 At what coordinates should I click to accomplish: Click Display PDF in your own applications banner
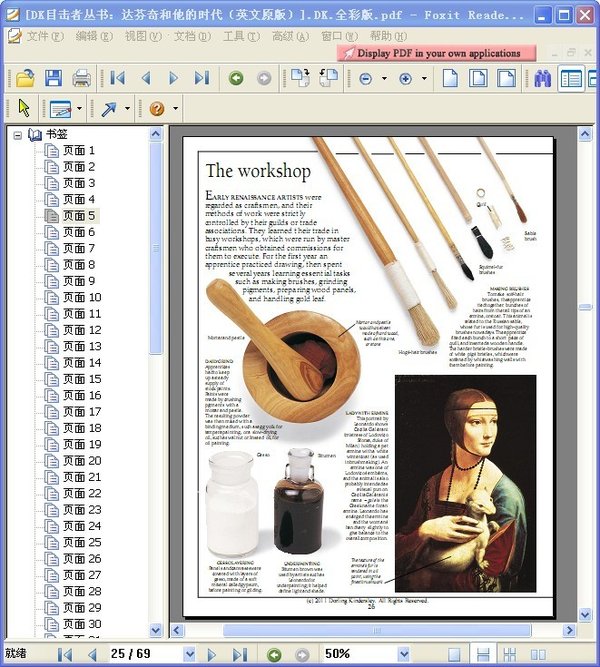click(436, 54)
